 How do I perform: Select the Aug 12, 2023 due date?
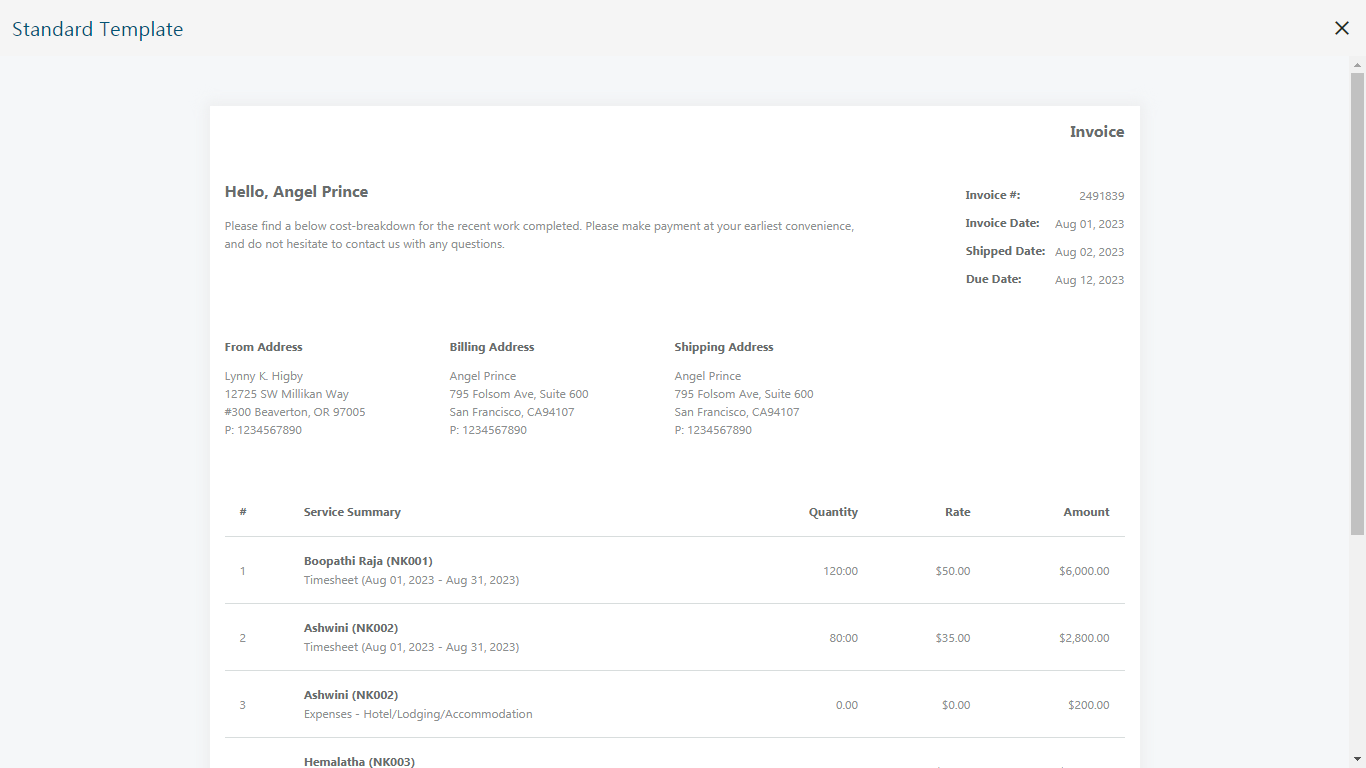coord(1089,280)
